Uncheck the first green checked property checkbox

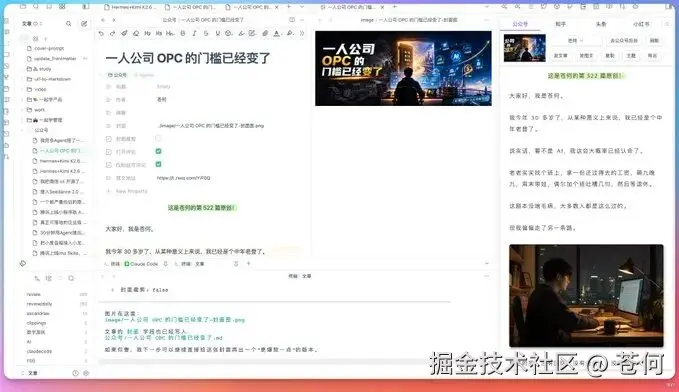pyautogui.click(x=158, y=151)
